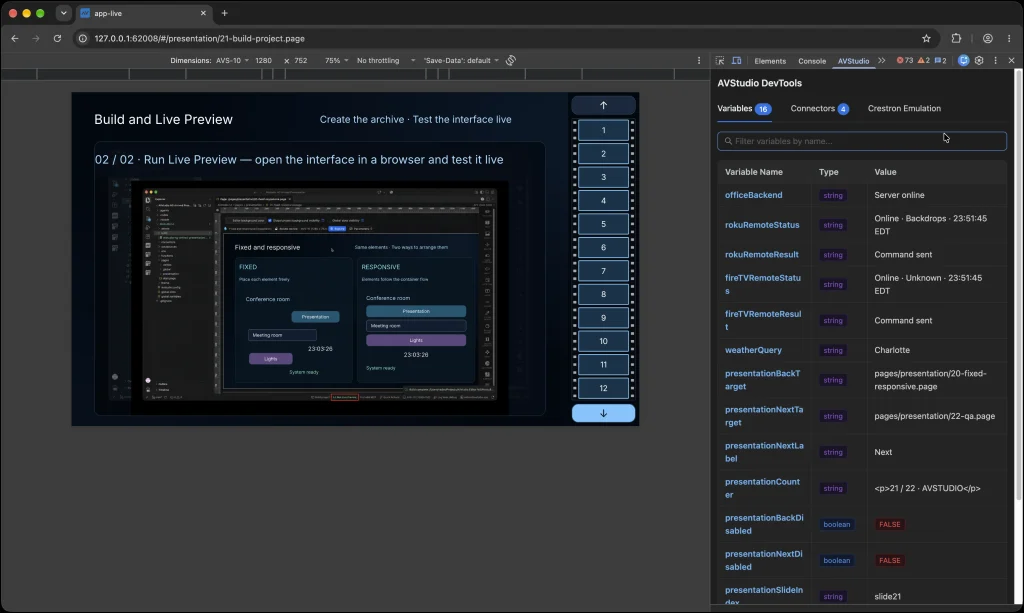Open the 75% zoom dropdown
This screenshot has width=1024, height=613.
click(336, 61)
